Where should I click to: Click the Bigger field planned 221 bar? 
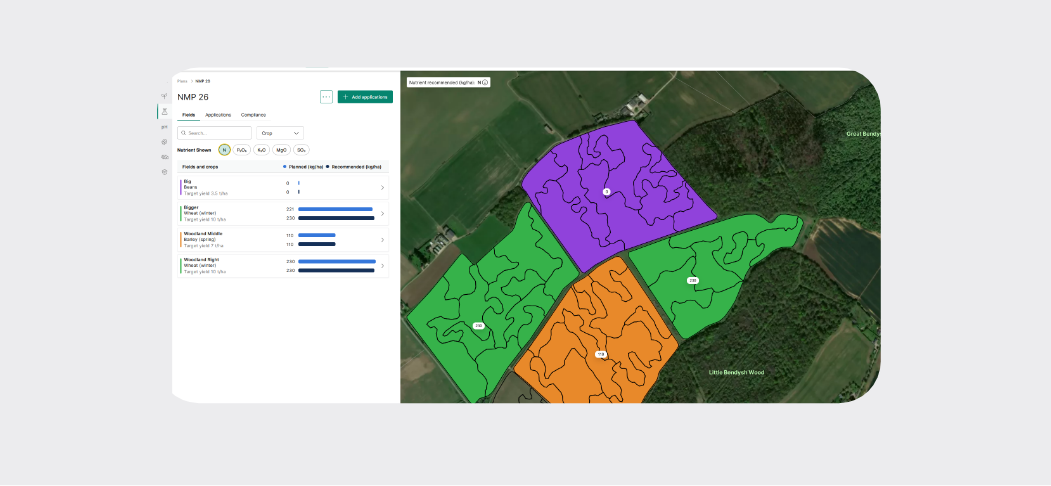pos(335,209)
